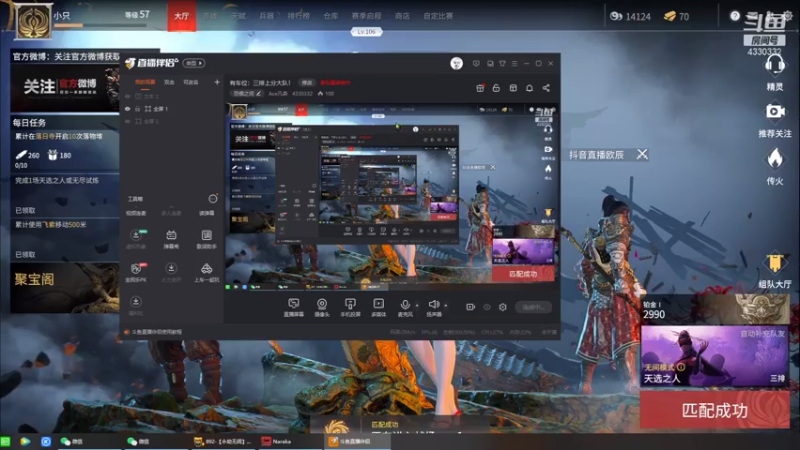Open the 组队大厅 team lobby icon
Image resolution: width=800 pixels, height=450 pixels.
click(774, 264)
